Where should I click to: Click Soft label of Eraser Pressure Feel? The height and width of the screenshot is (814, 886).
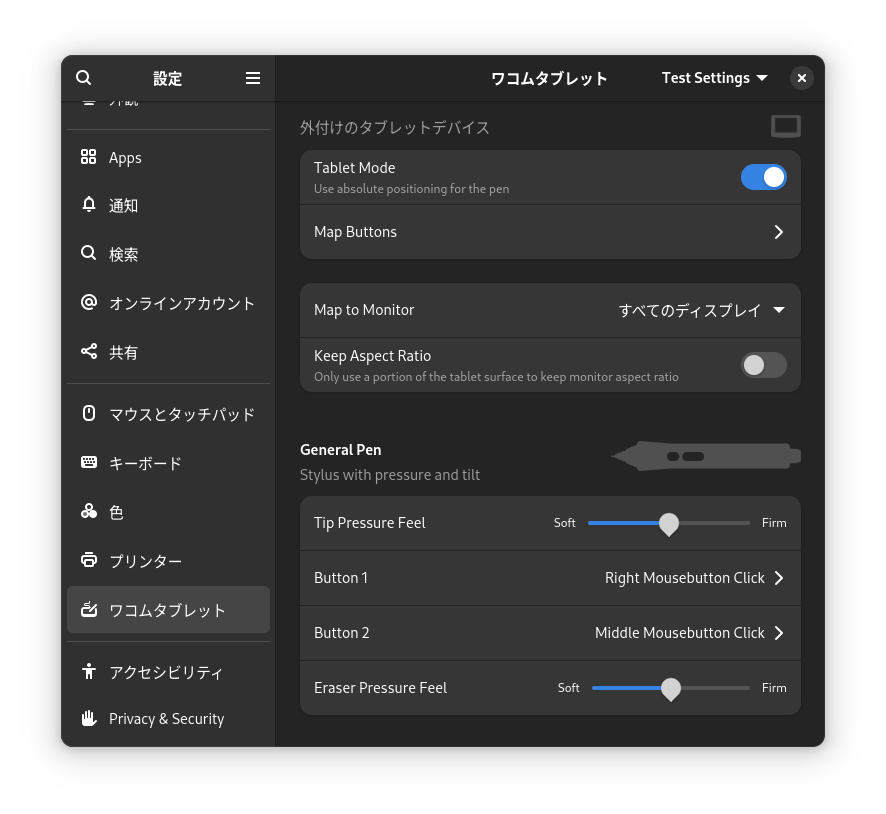(x=568, y=688)
